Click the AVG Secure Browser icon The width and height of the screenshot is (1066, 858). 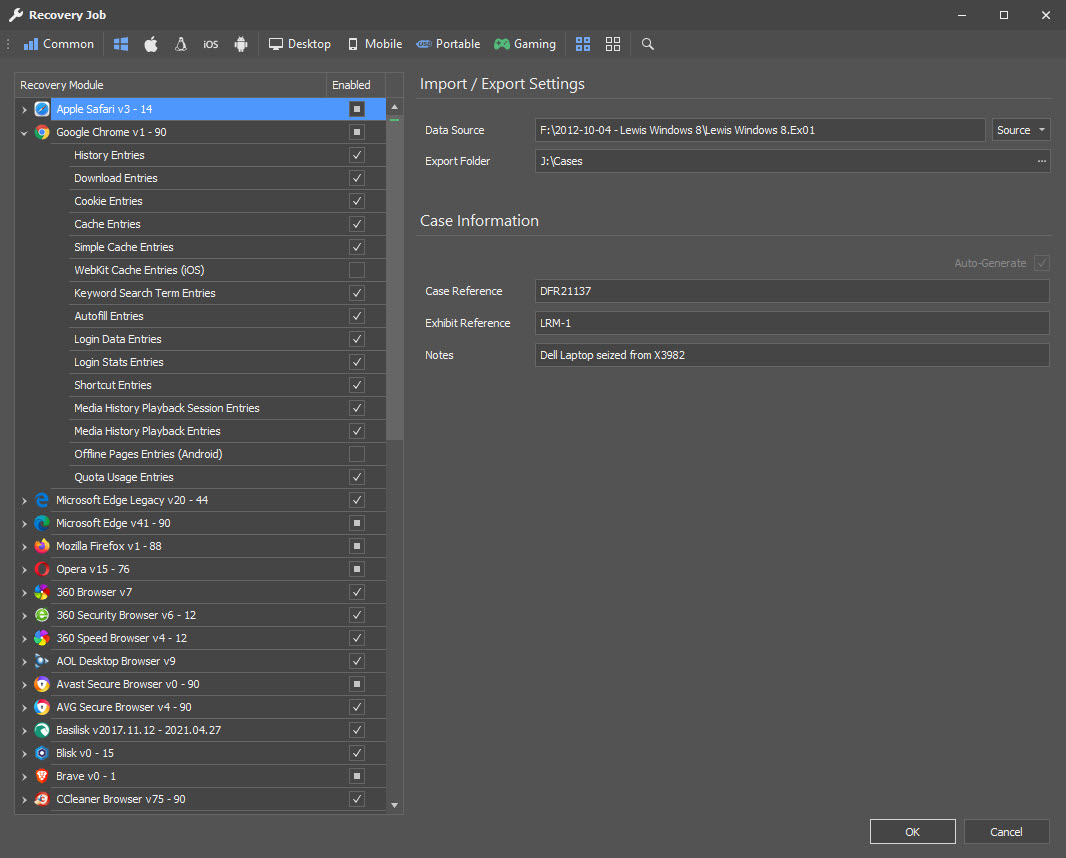(x=42, y=707)
